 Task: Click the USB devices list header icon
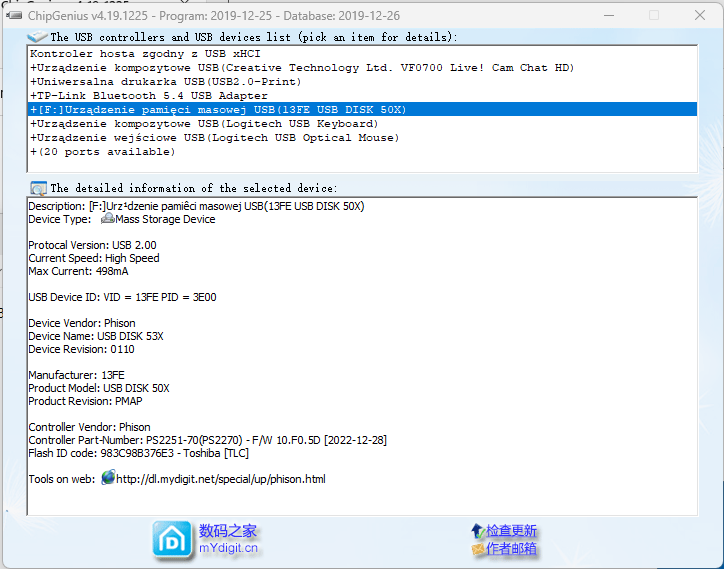(x=37, y=36)
